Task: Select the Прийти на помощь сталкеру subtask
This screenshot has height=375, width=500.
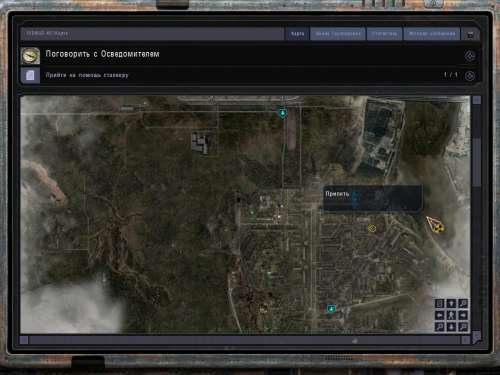Action: pos(87,75)
